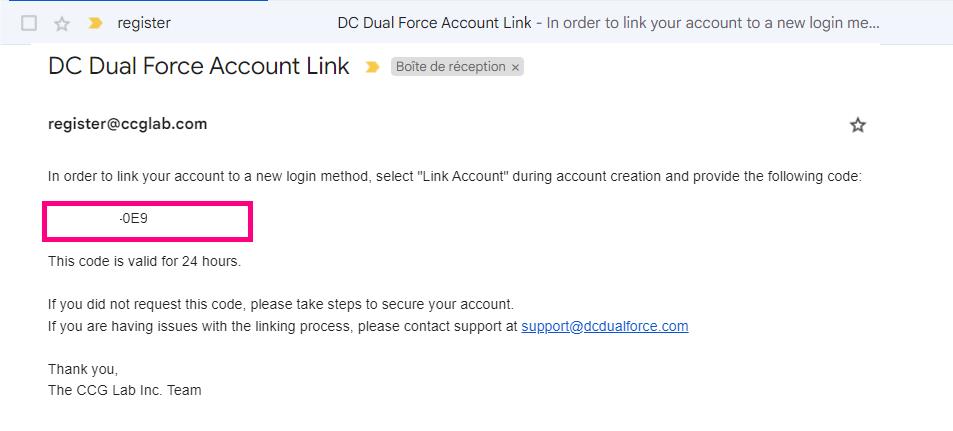The height and width of the screenshot is (431, 953).
Task: Click the sender name register in the inbox row
Action: (144, 23)
